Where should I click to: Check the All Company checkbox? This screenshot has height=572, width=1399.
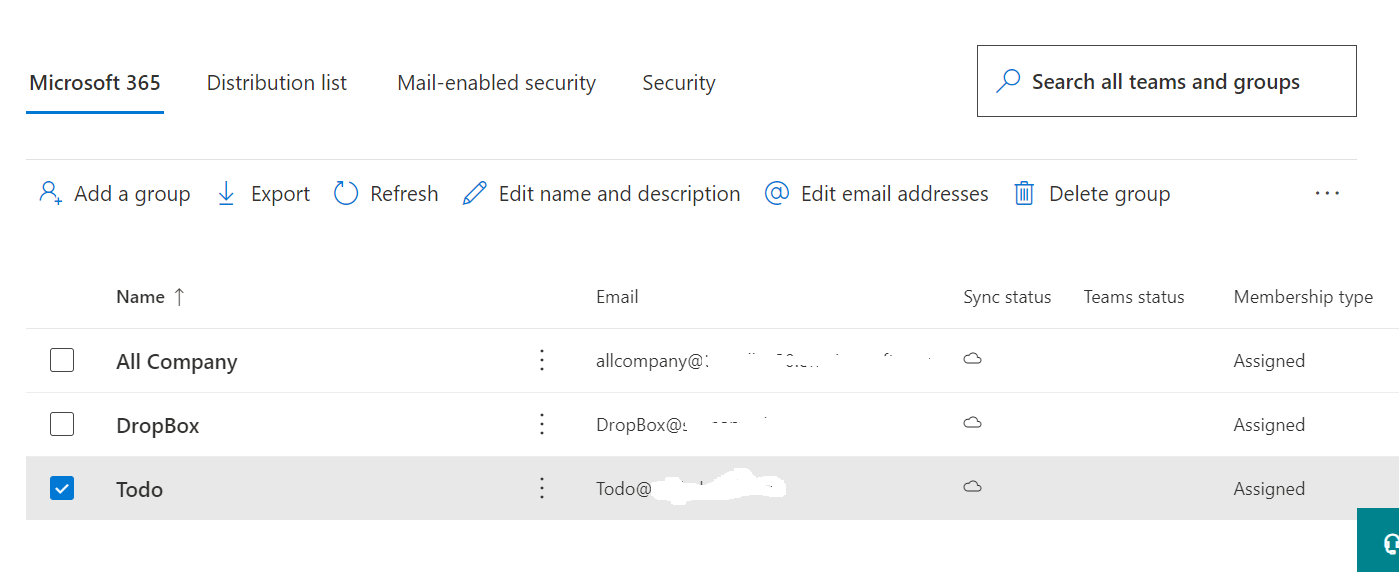pyautogui.click(x=62, y=360)
